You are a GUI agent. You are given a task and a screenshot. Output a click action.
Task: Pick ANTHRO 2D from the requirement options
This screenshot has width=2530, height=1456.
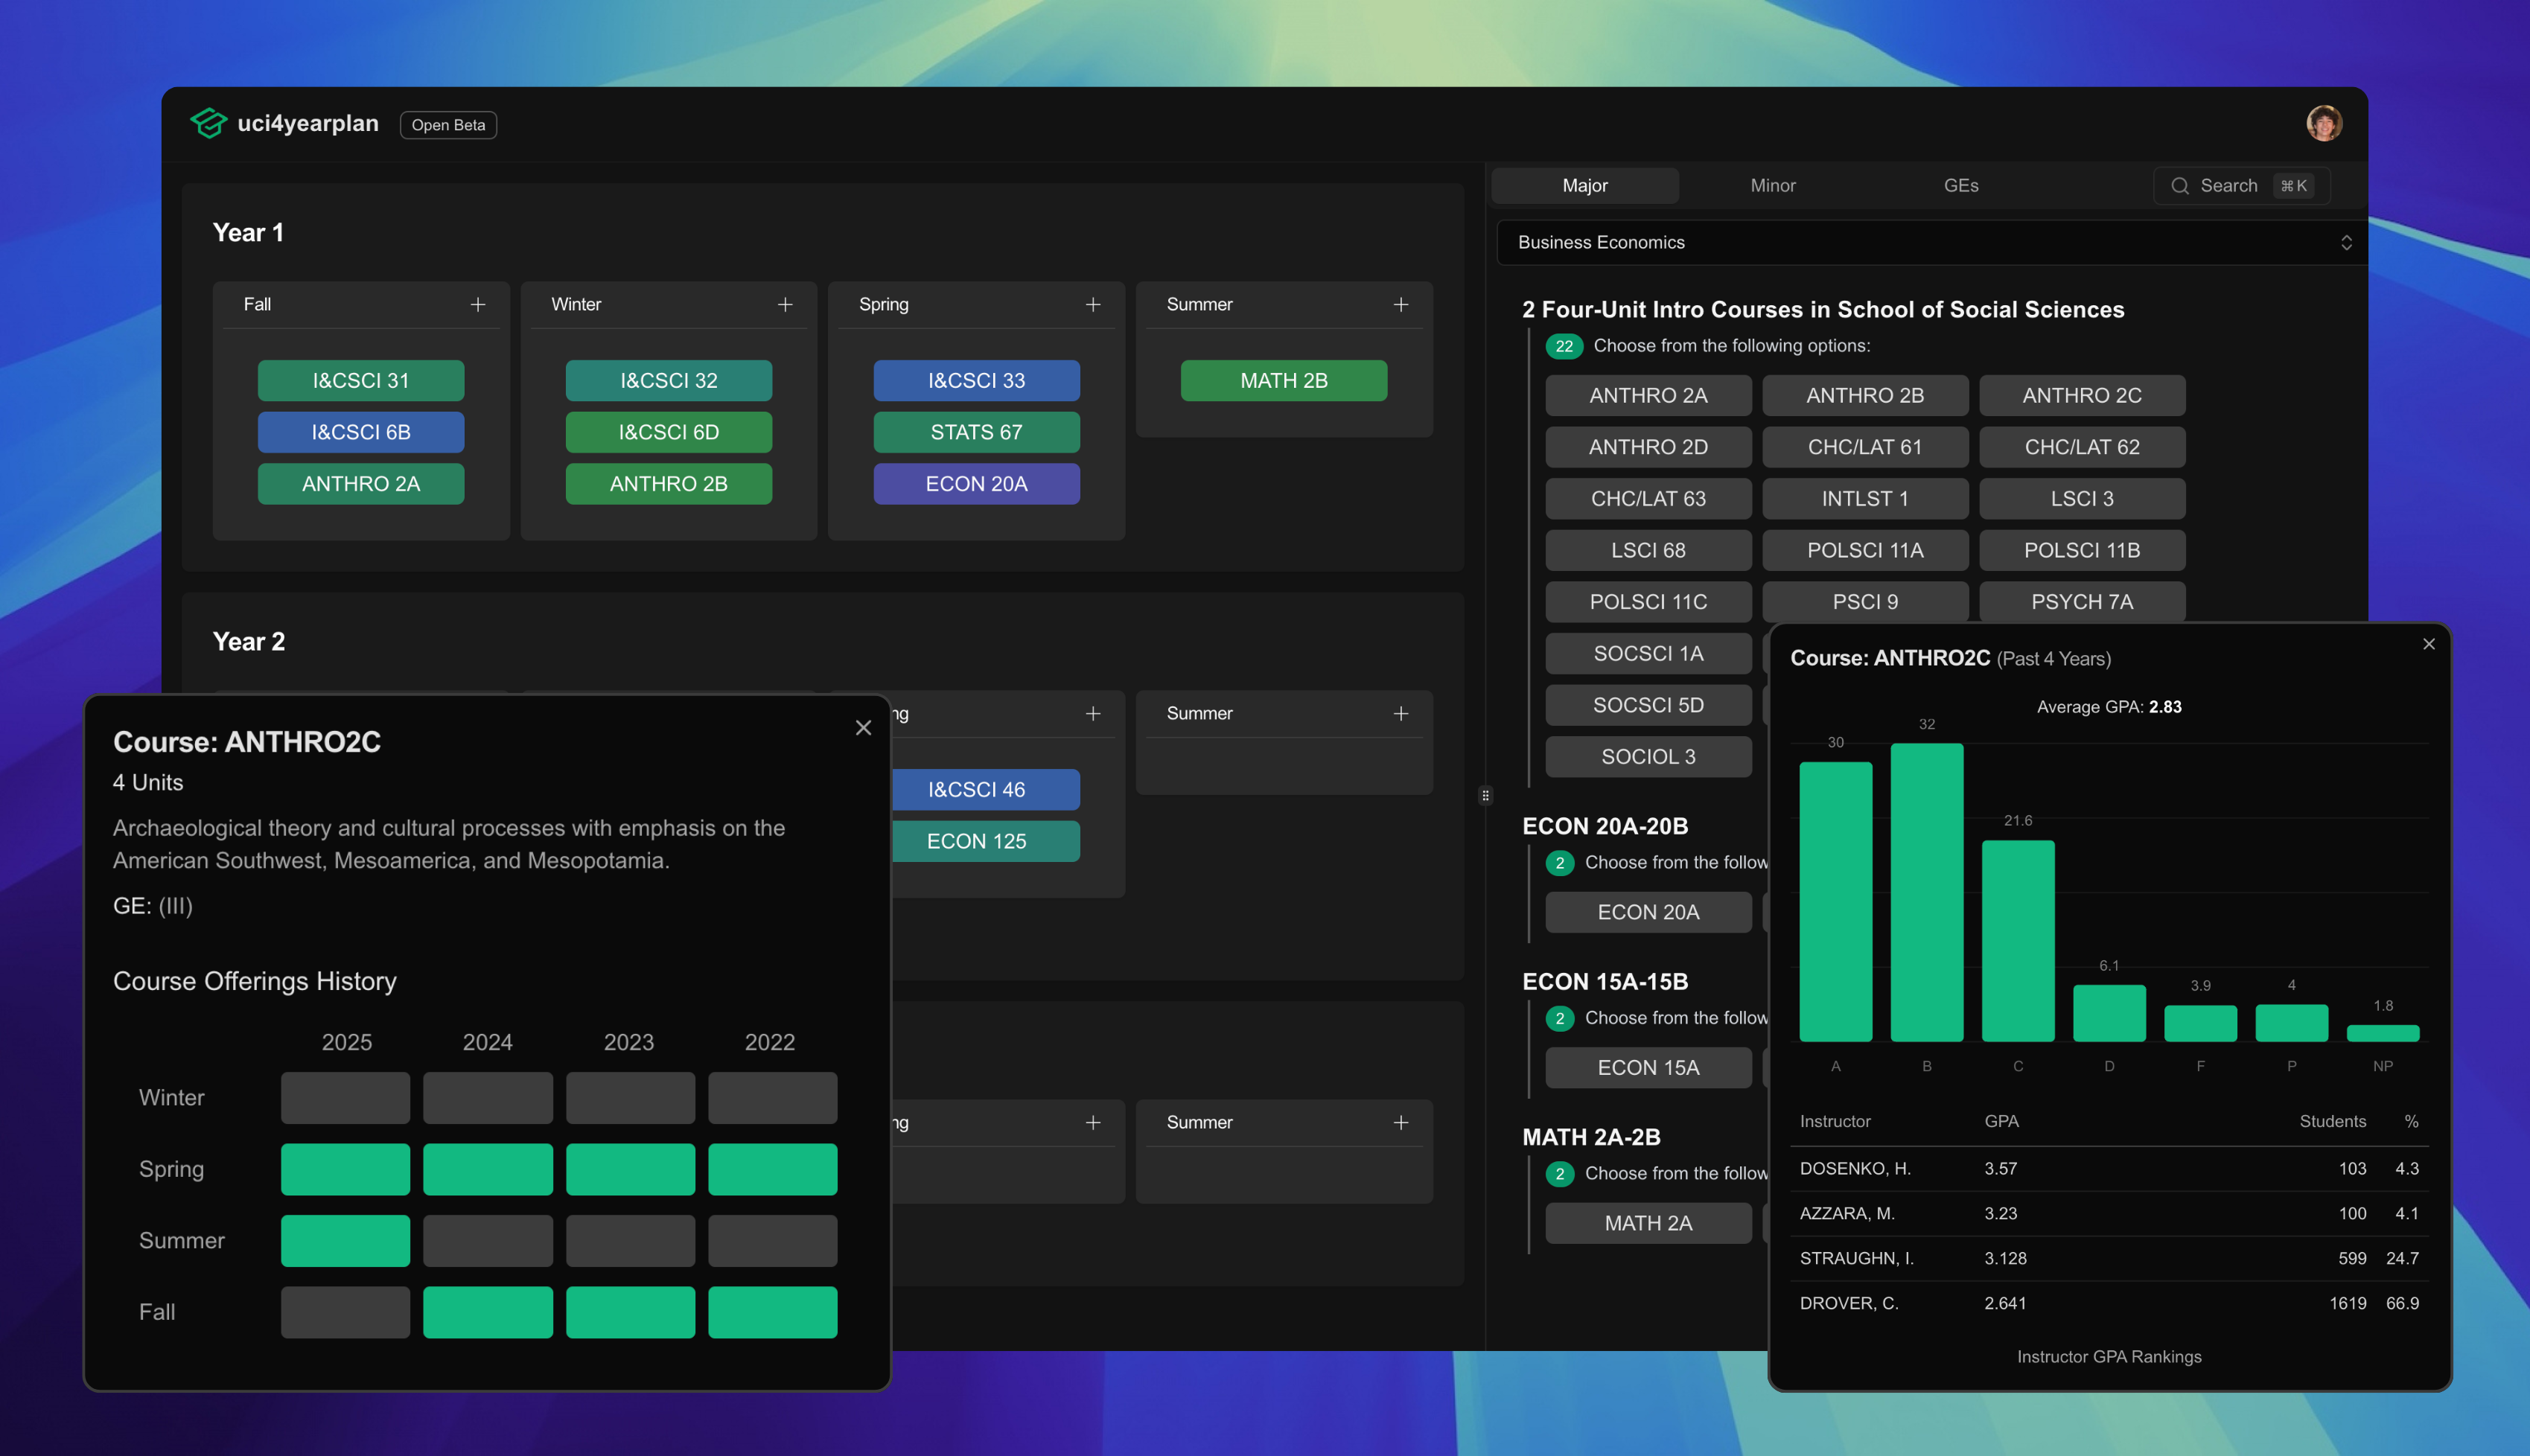1648,447
